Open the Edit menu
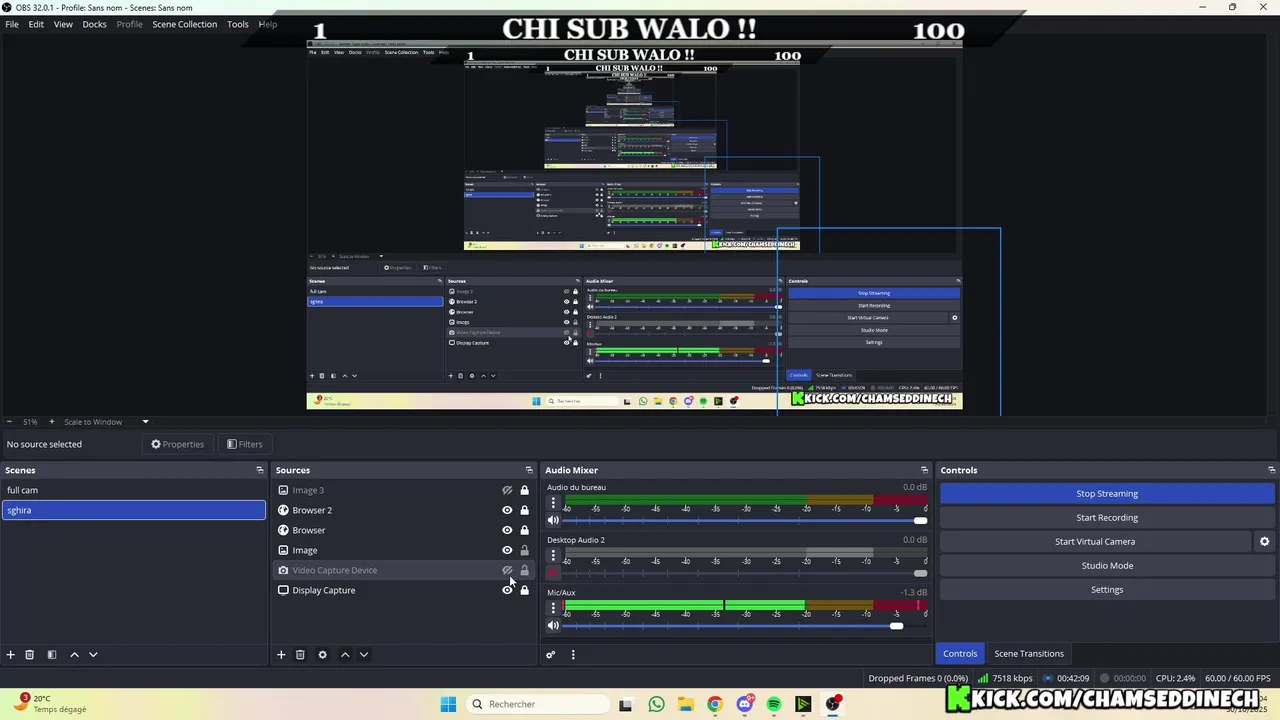The image size is (1280, 720). tap(36, 24)
